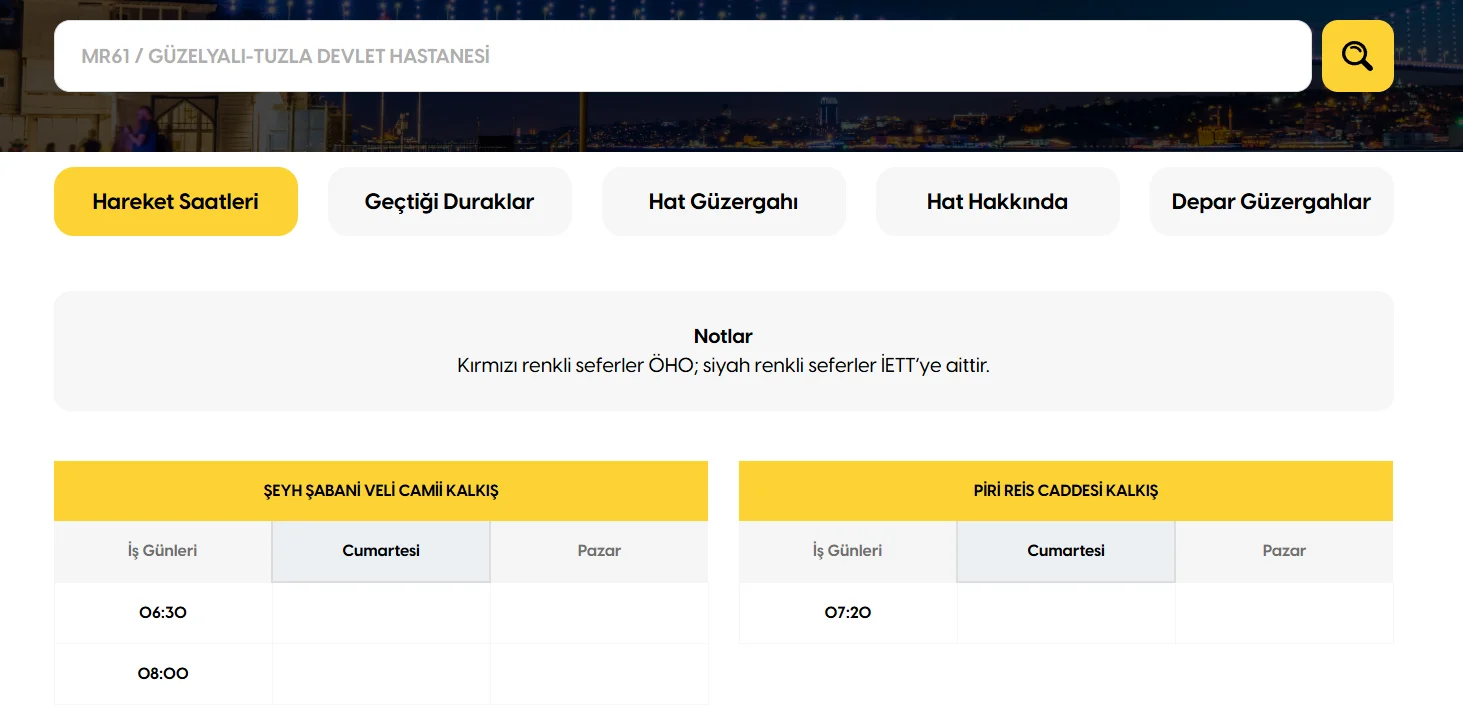This screenshot has width=1463, height=719.
Task: Click the Piri Reis Caddesi Kalkış header
Action: point(1066,491)
